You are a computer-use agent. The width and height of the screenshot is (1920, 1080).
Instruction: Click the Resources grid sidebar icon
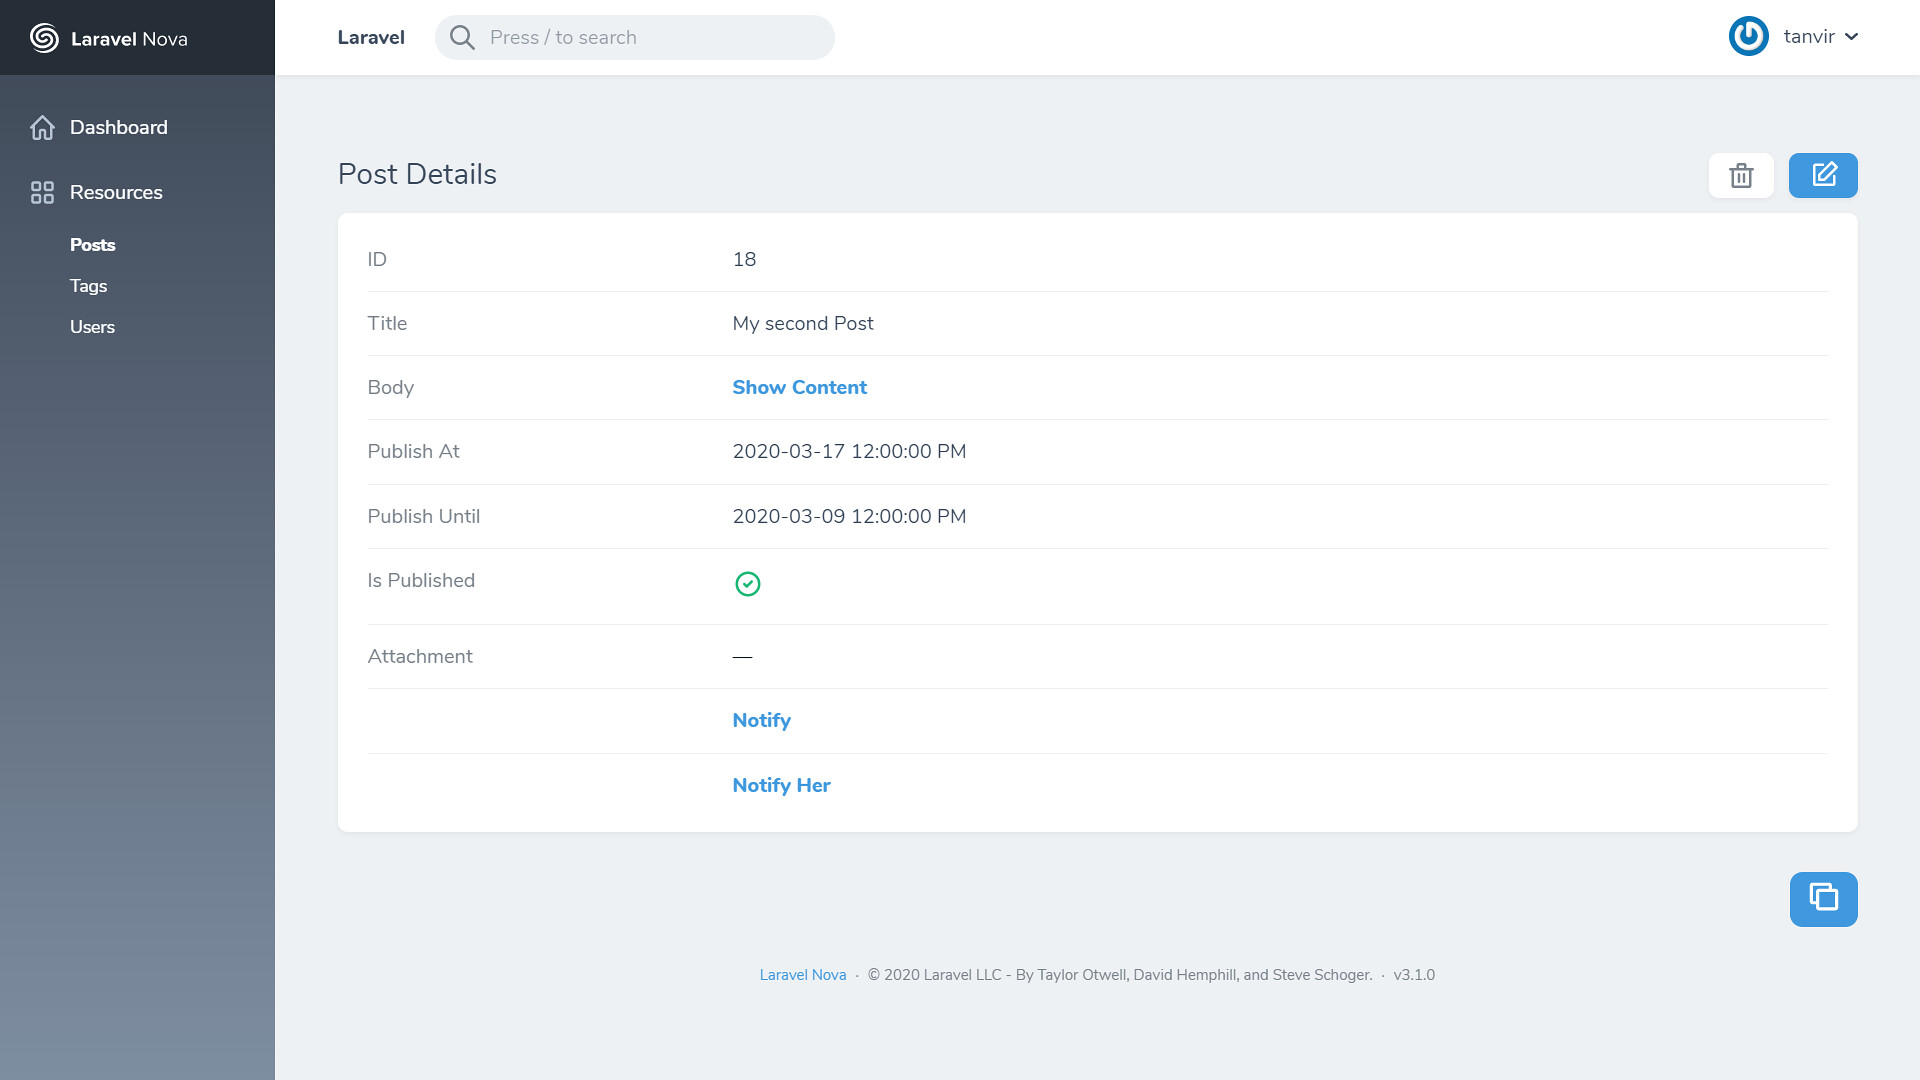(40, 193)
